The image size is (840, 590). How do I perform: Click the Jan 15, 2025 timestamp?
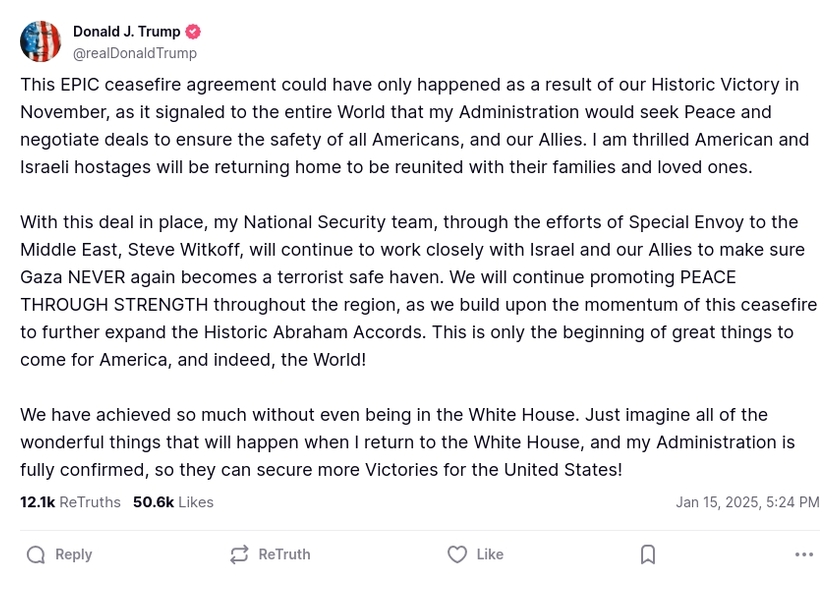point(747,502)
